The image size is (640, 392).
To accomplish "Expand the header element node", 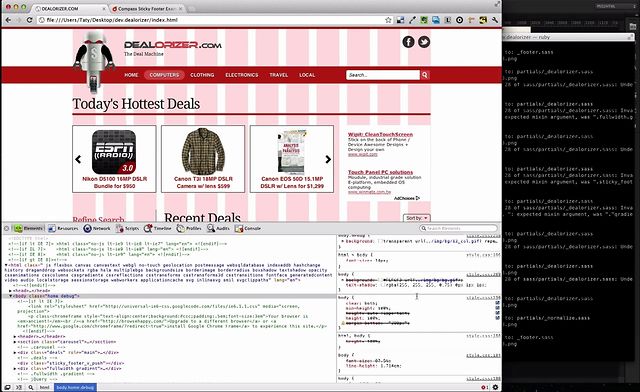I will [x=15, y=336].
